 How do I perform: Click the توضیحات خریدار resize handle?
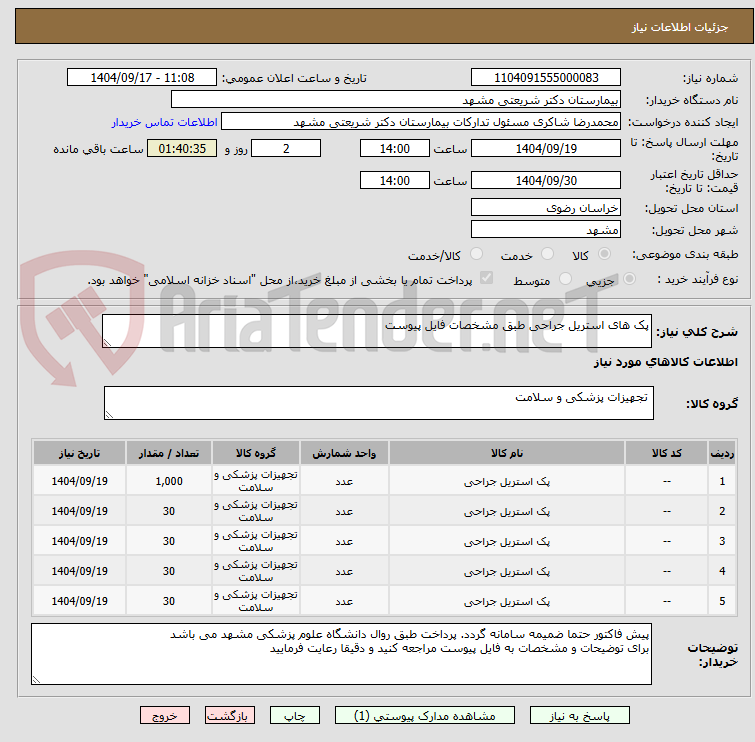tap(37, 679)
